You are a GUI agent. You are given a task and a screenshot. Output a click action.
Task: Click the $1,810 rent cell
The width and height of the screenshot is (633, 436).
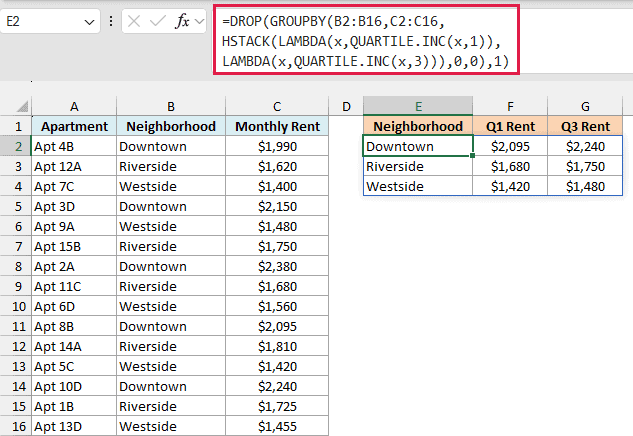click(277, 346)
